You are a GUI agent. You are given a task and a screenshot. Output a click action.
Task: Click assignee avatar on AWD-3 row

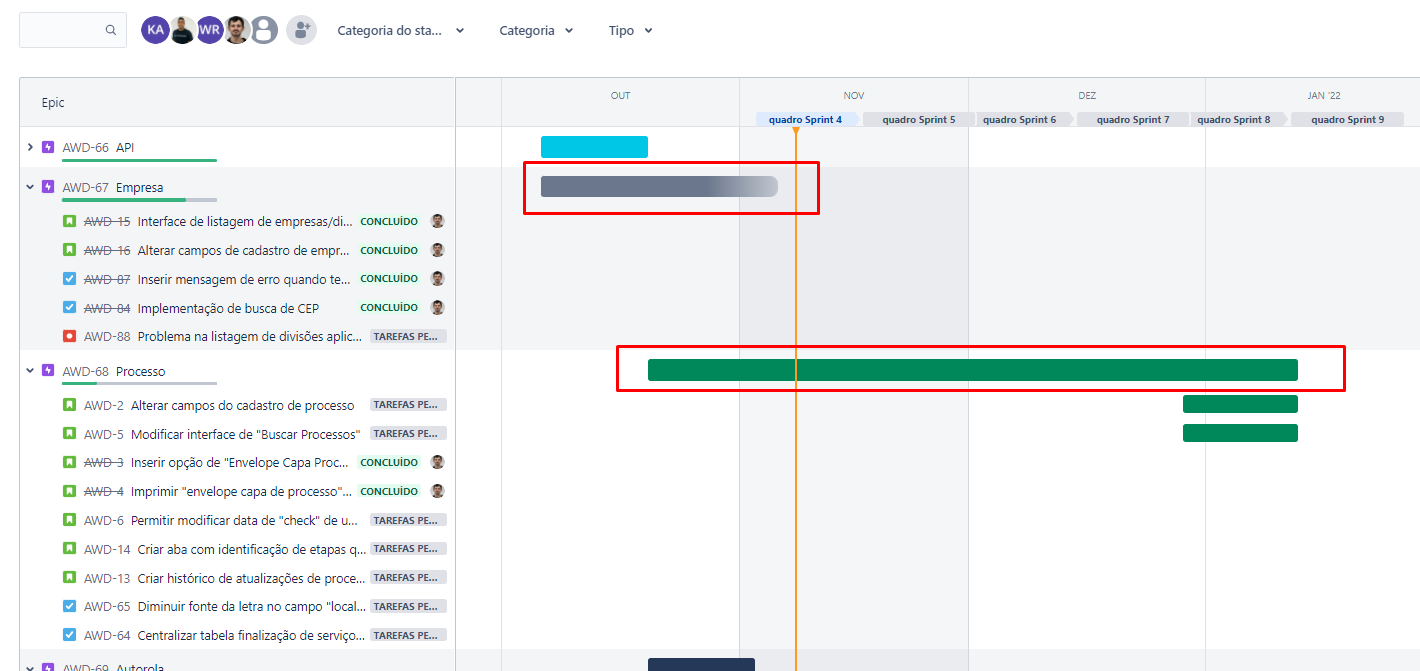(x=437, y=462)
